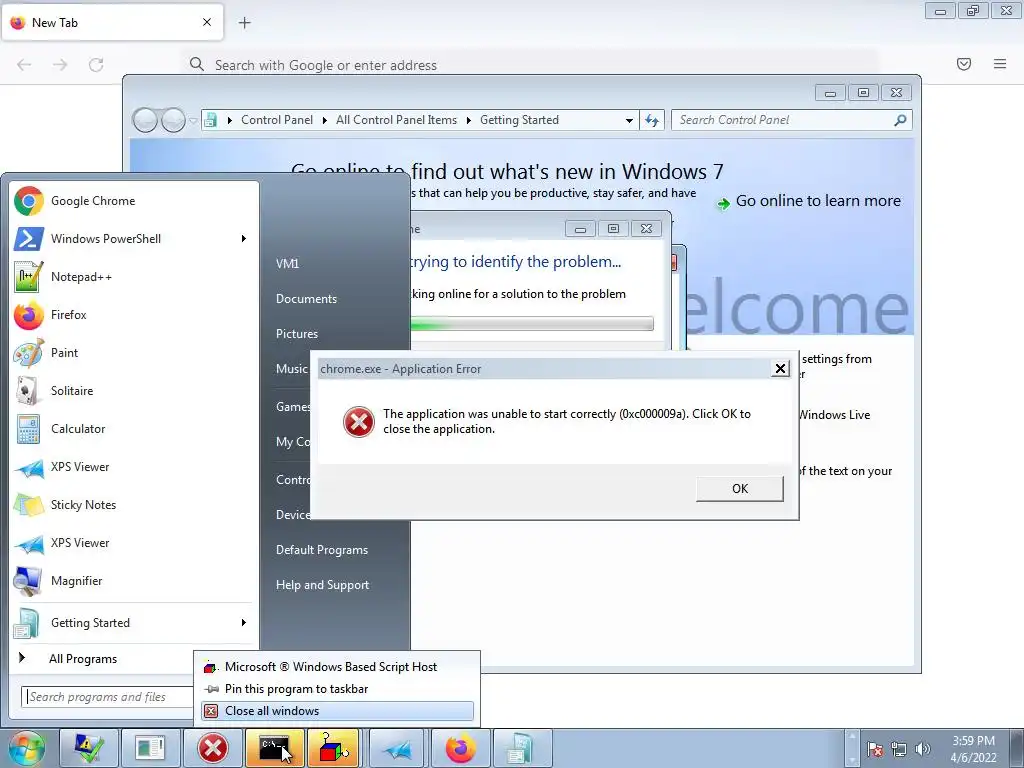Viewport: 1024px width, 768px height.
Task: Select the New Tab Firefox tab
Action: (x=112, y=23)
